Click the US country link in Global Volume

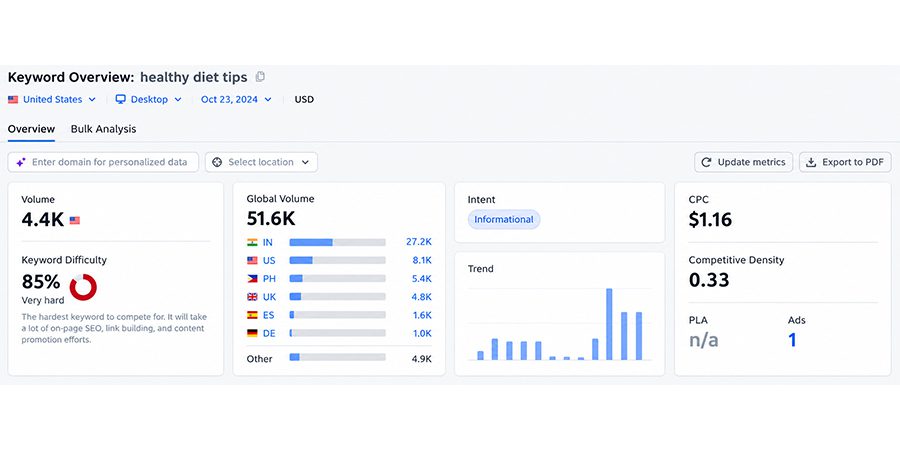(x=269, y=261)
